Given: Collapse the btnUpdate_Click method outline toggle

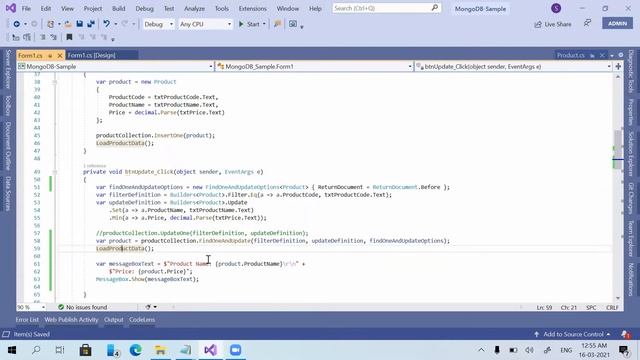Looking at the screenshot, I should [55, 172].
